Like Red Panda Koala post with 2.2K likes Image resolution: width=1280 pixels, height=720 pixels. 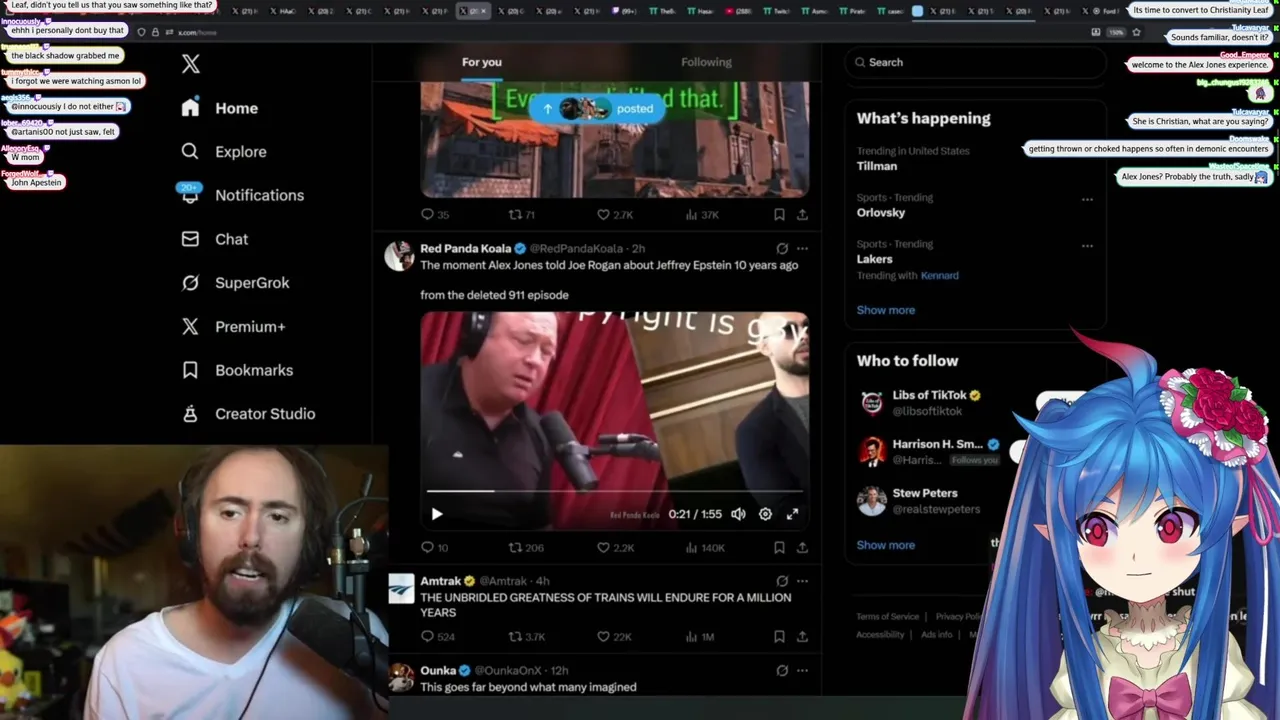[615, 547]
